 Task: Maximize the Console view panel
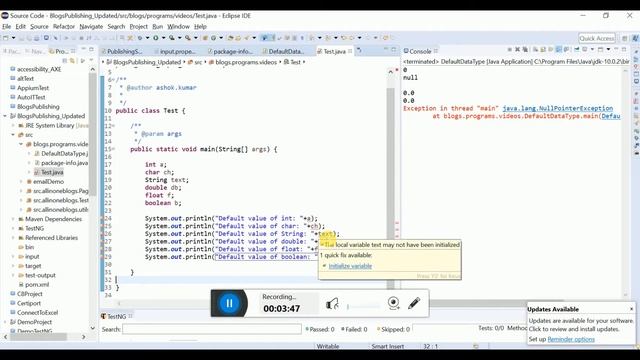[x=624, y=49]
